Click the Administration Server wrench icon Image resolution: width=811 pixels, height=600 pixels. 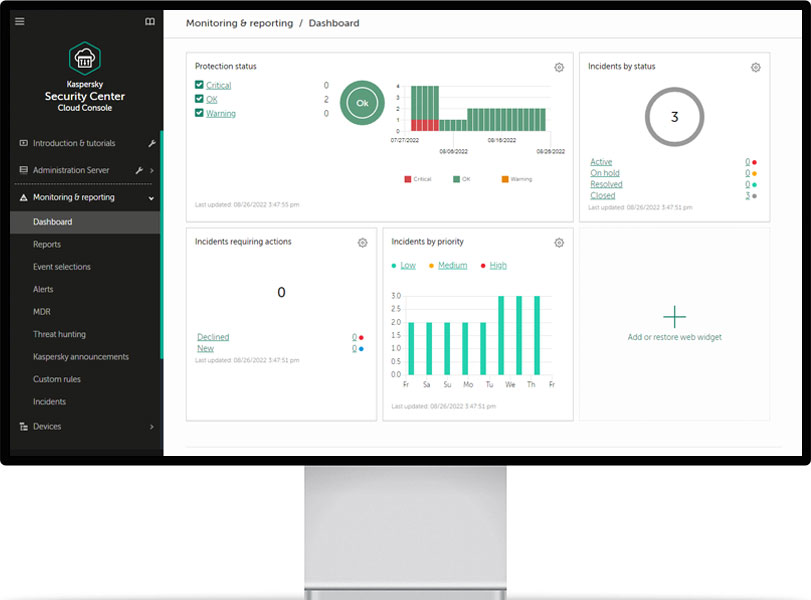click(x=139, y=170)
